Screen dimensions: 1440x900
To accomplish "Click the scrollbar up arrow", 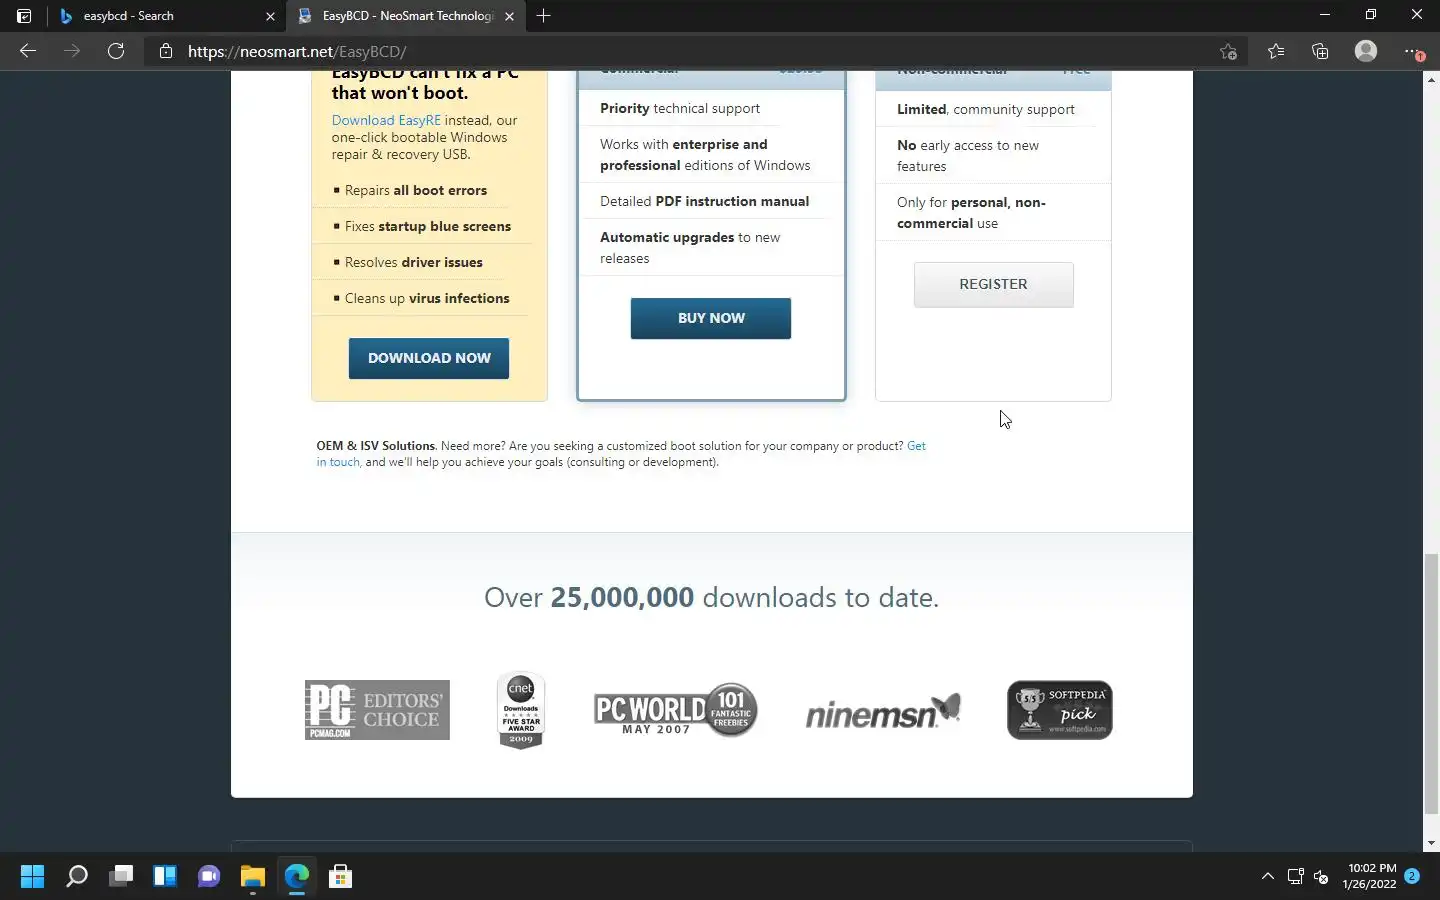I will pos(1431,79).
